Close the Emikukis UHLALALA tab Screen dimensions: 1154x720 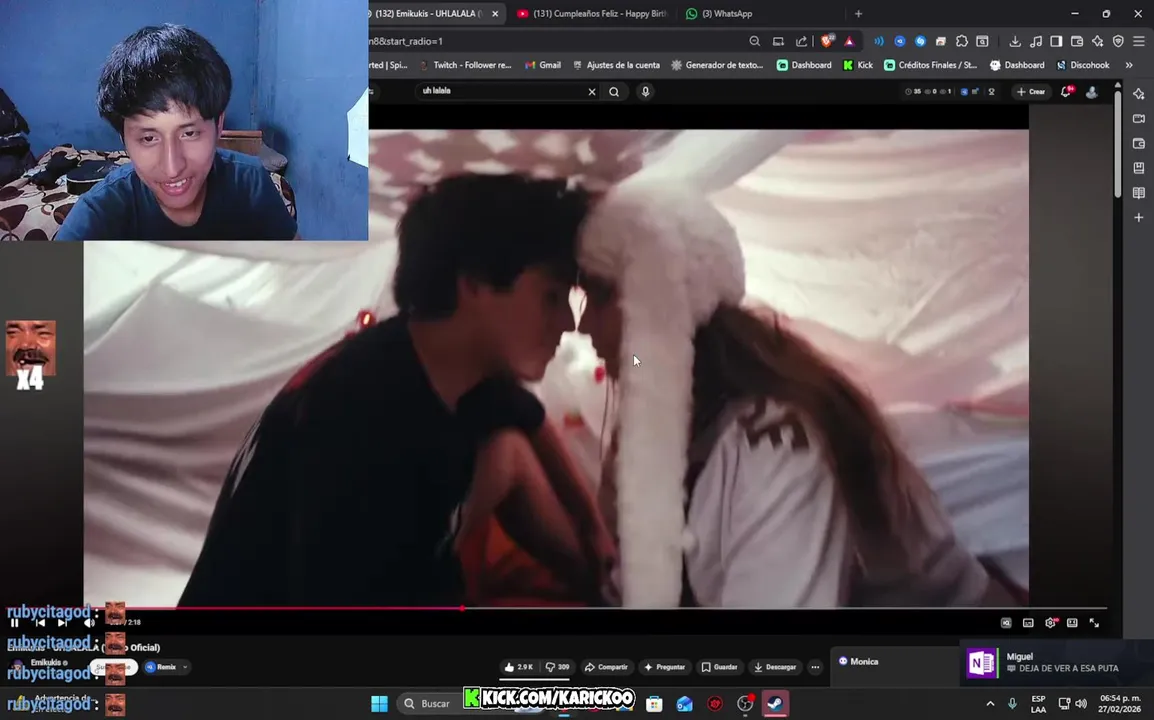coord(495,13)
